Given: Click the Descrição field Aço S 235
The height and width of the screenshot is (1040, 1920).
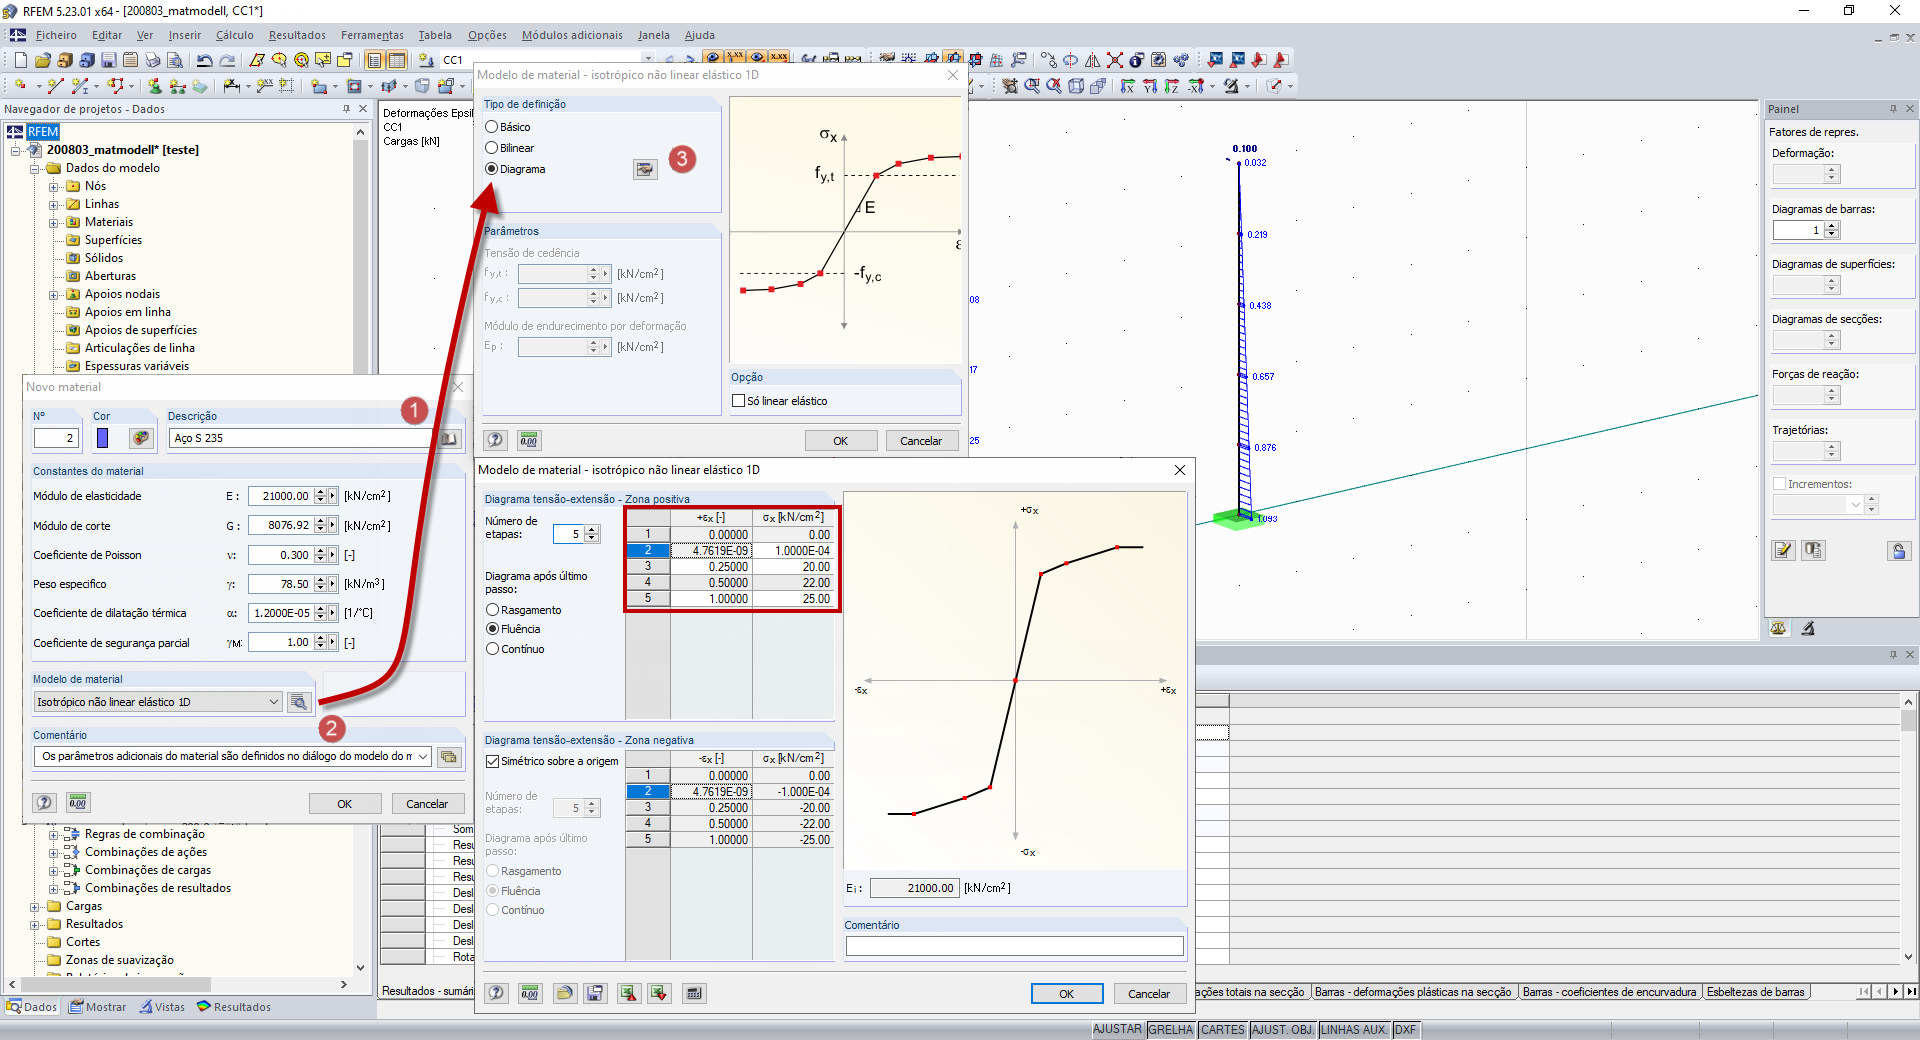Looking at the screenshot, I should click(x=300, y=438).
